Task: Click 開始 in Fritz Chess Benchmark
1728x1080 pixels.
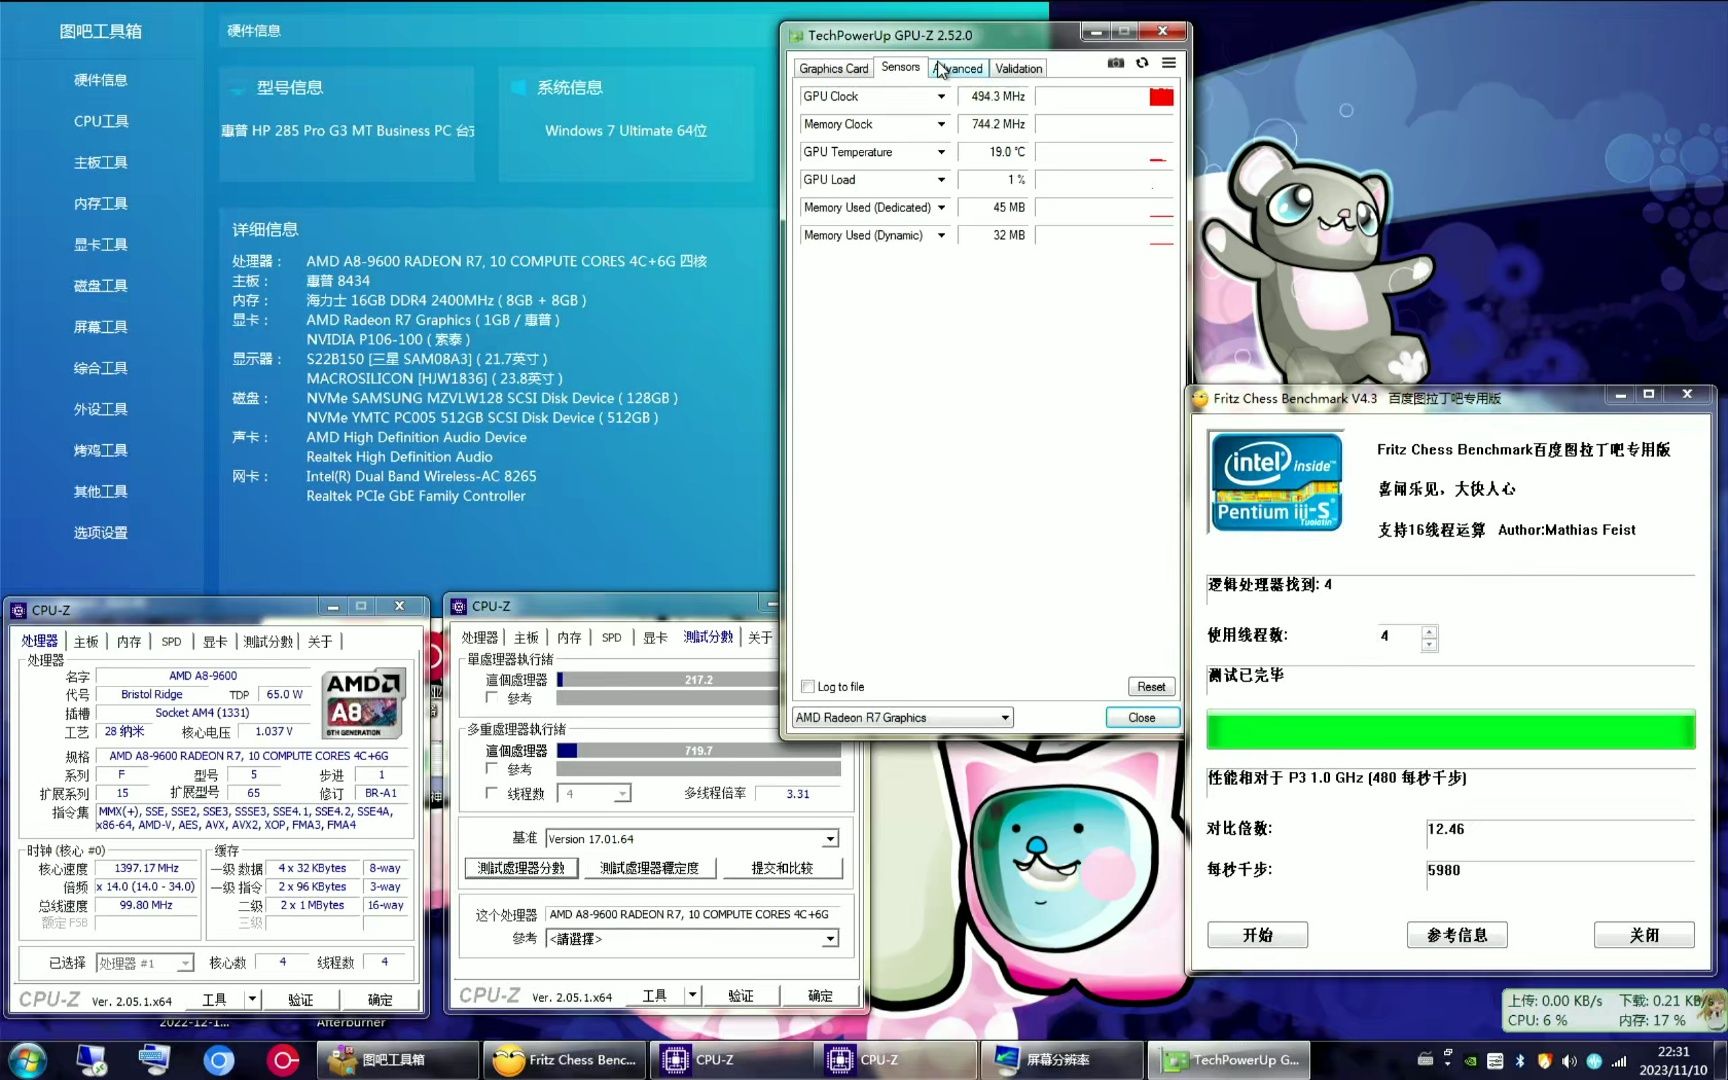Action: click(1257, 935)
